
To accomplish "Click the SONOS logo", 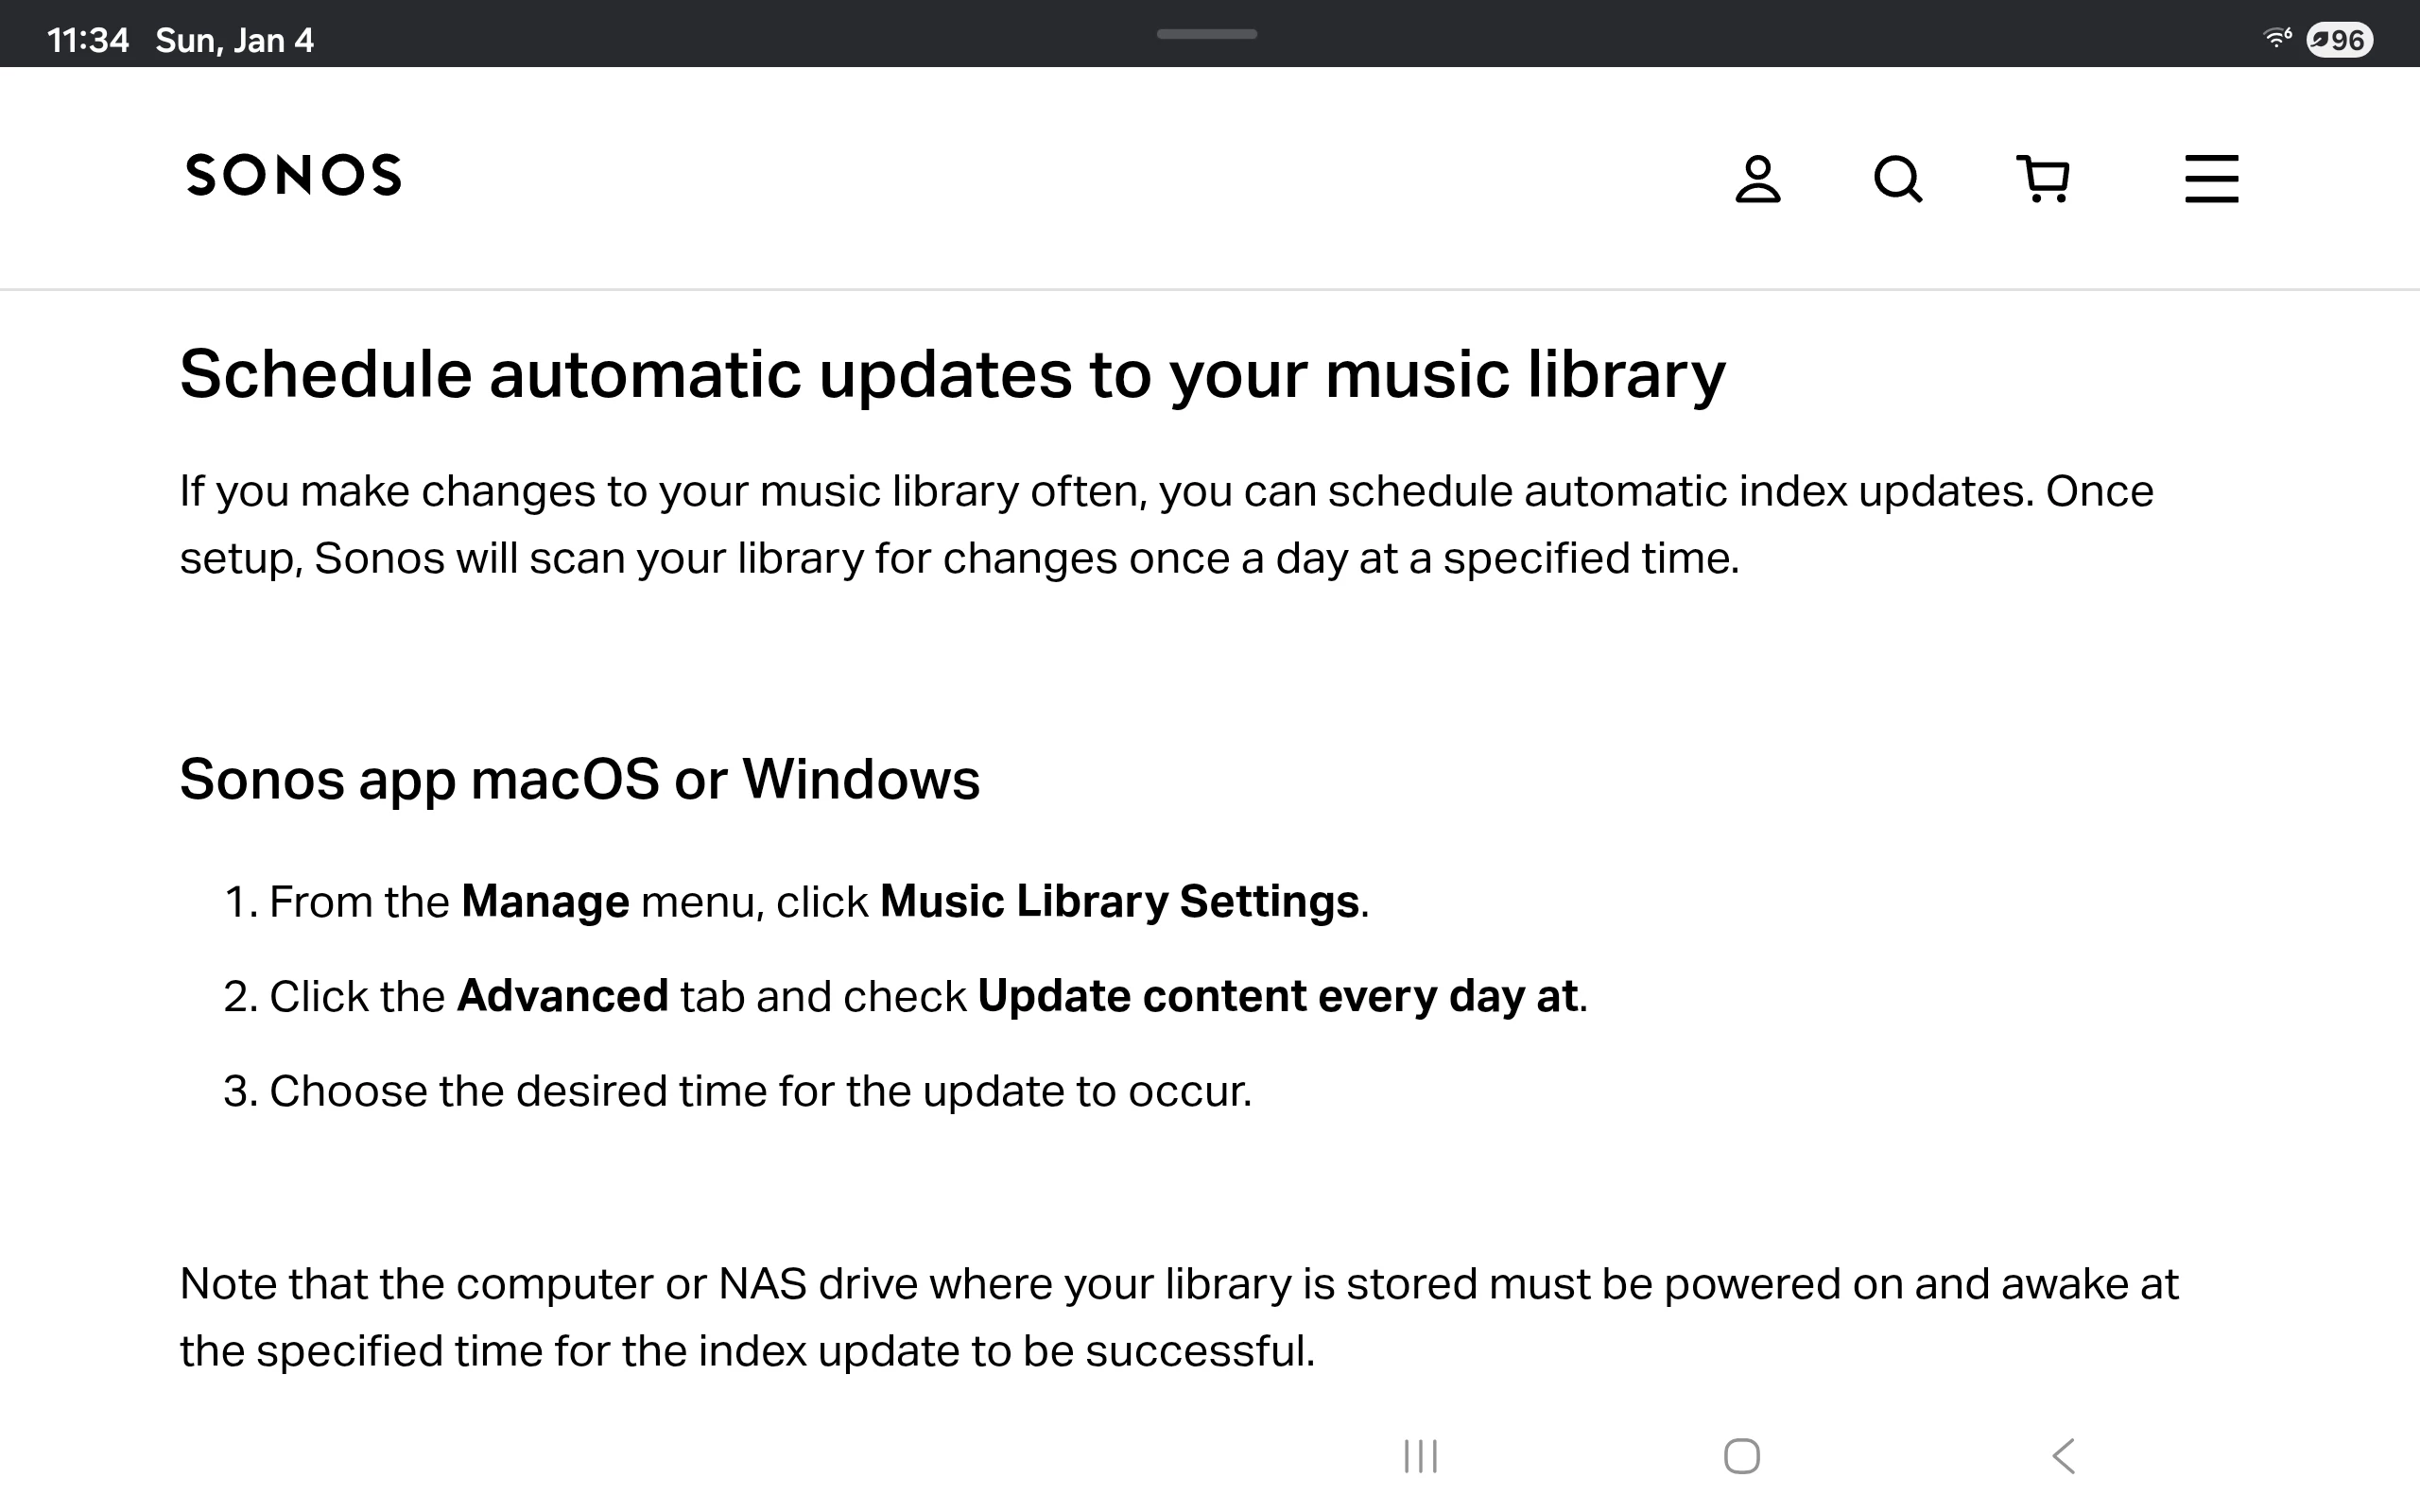I will tap(293, 176).
